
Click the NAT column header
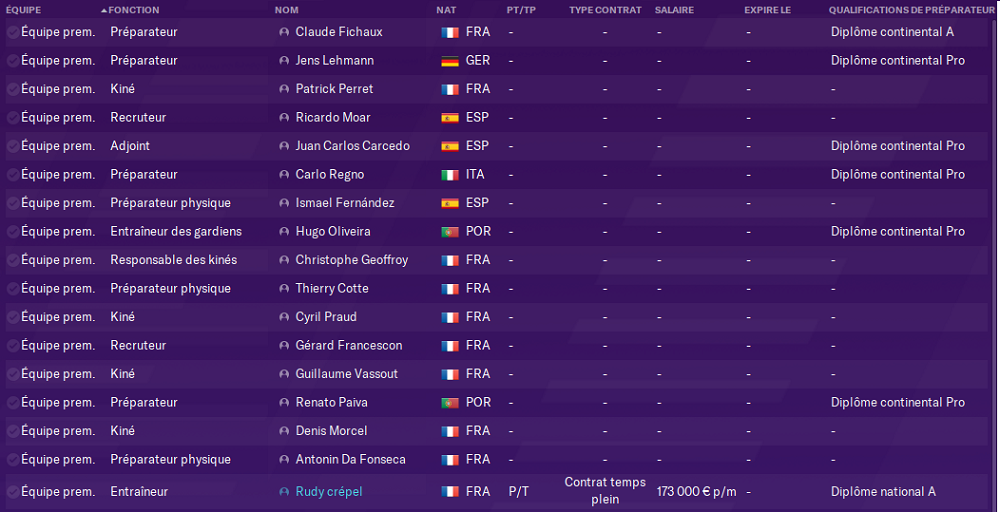pos(446,10)
